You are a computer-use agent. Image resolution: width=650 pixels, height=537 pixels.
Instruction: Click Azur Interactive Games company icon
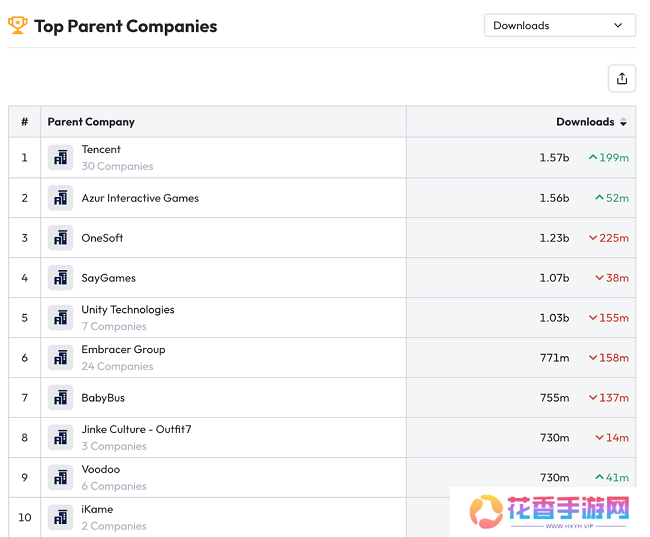(61, 198)
